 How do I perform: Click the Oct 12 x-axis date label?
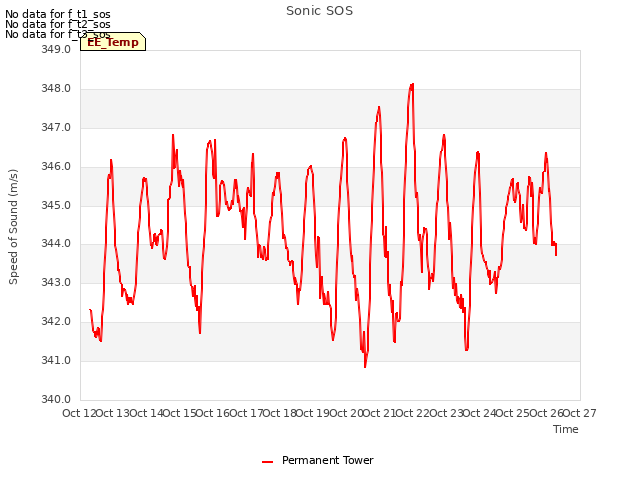(79, 413)
